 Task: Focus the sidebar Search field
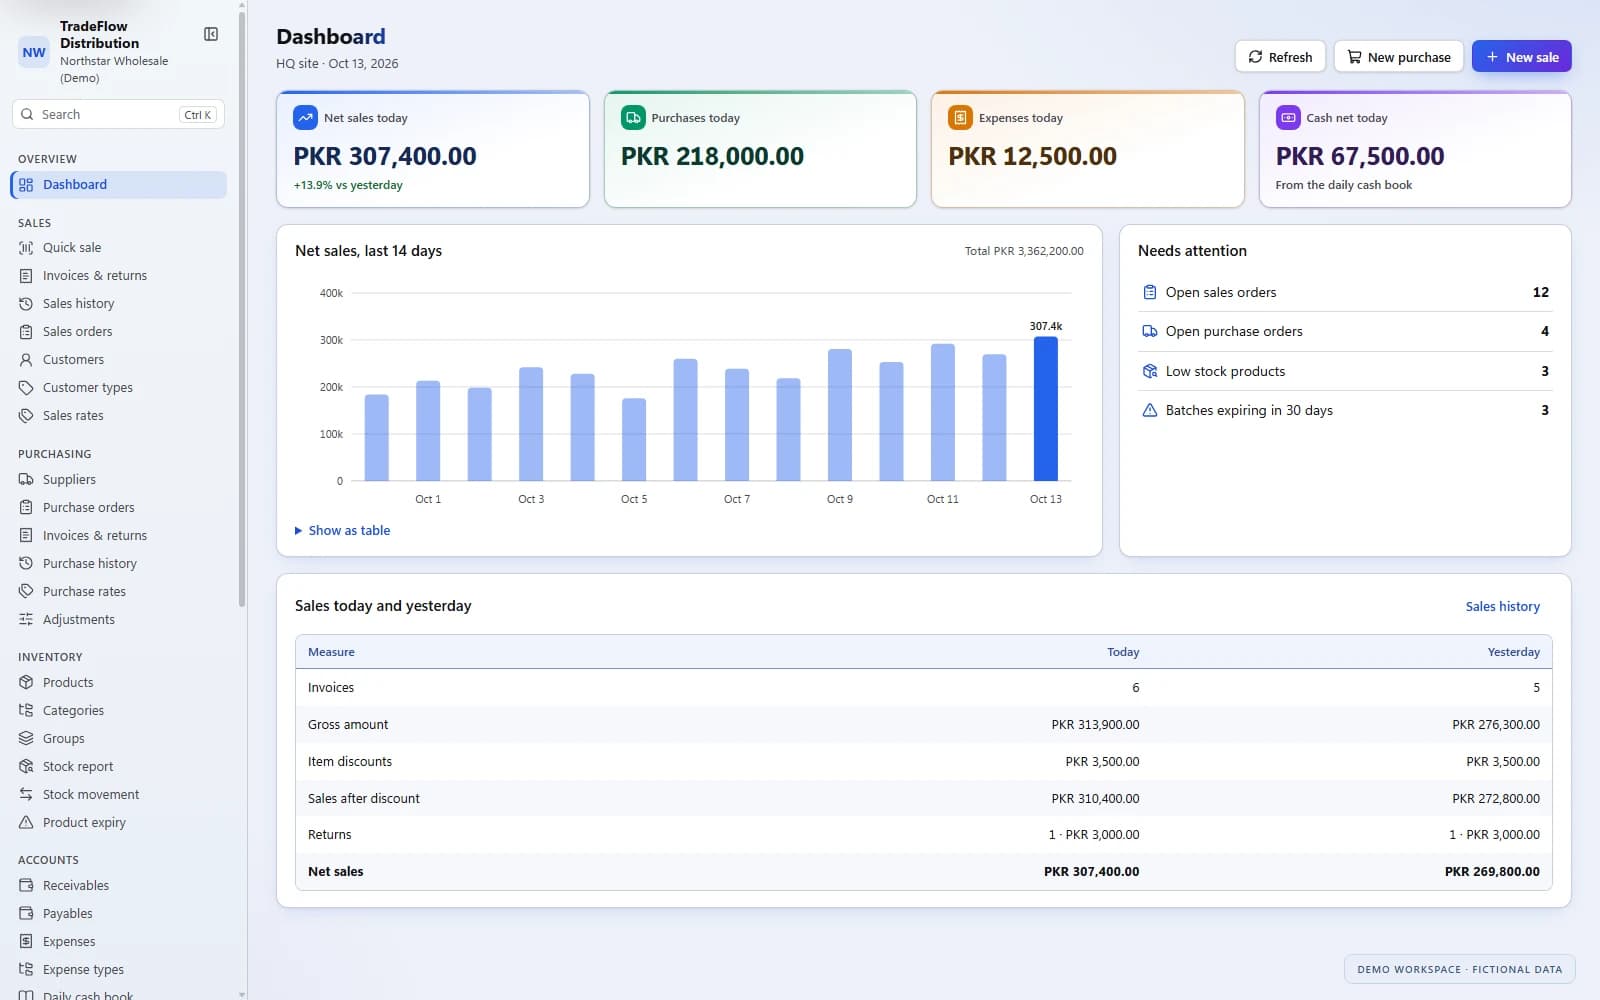pos(119,115)
